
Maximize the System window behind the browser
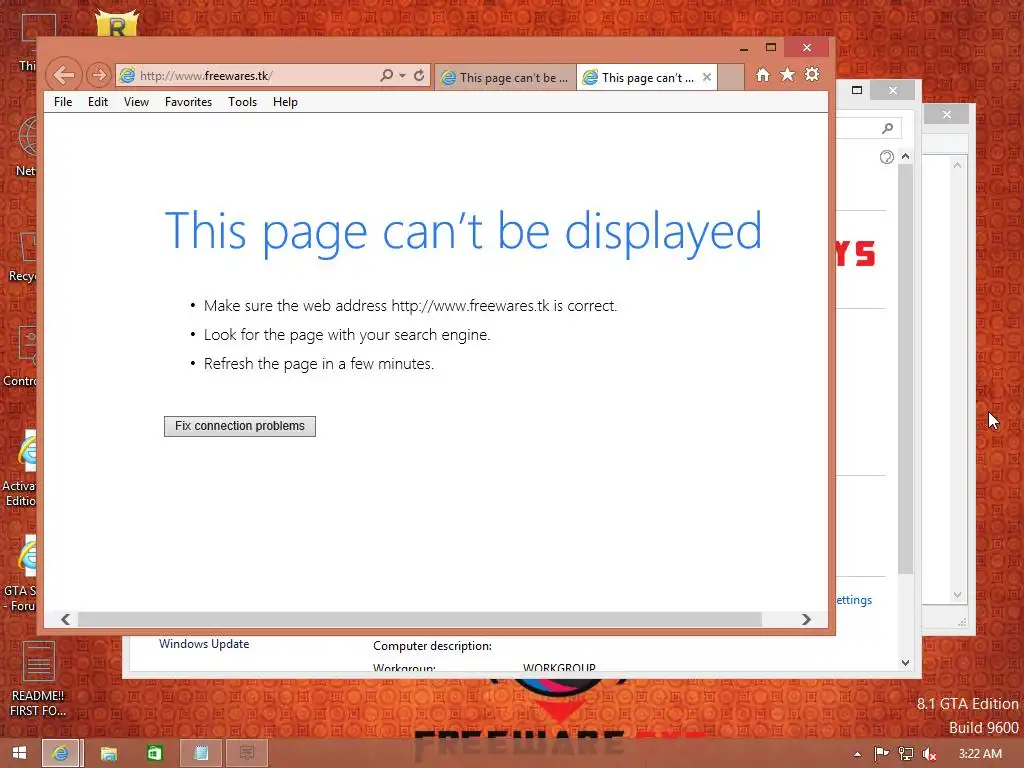857,90
